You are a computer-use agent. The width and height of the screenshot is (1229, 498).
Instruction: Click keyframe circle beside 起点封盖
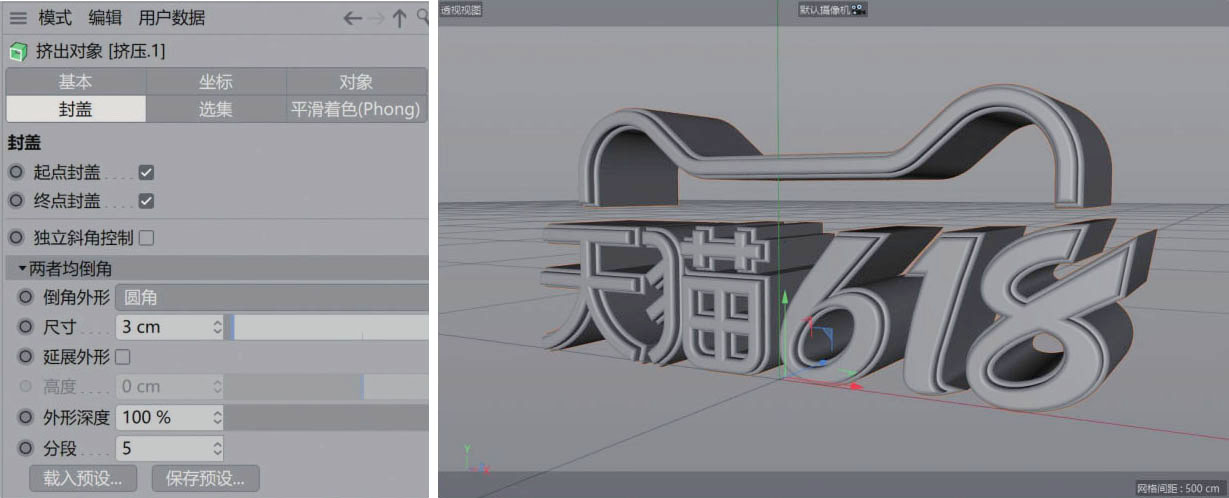click(x=16, y=172)
